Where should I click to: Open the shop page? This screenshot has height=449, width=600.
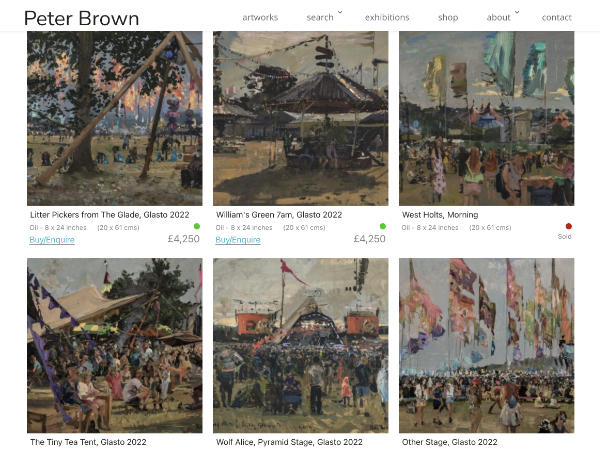pos(448,18)
